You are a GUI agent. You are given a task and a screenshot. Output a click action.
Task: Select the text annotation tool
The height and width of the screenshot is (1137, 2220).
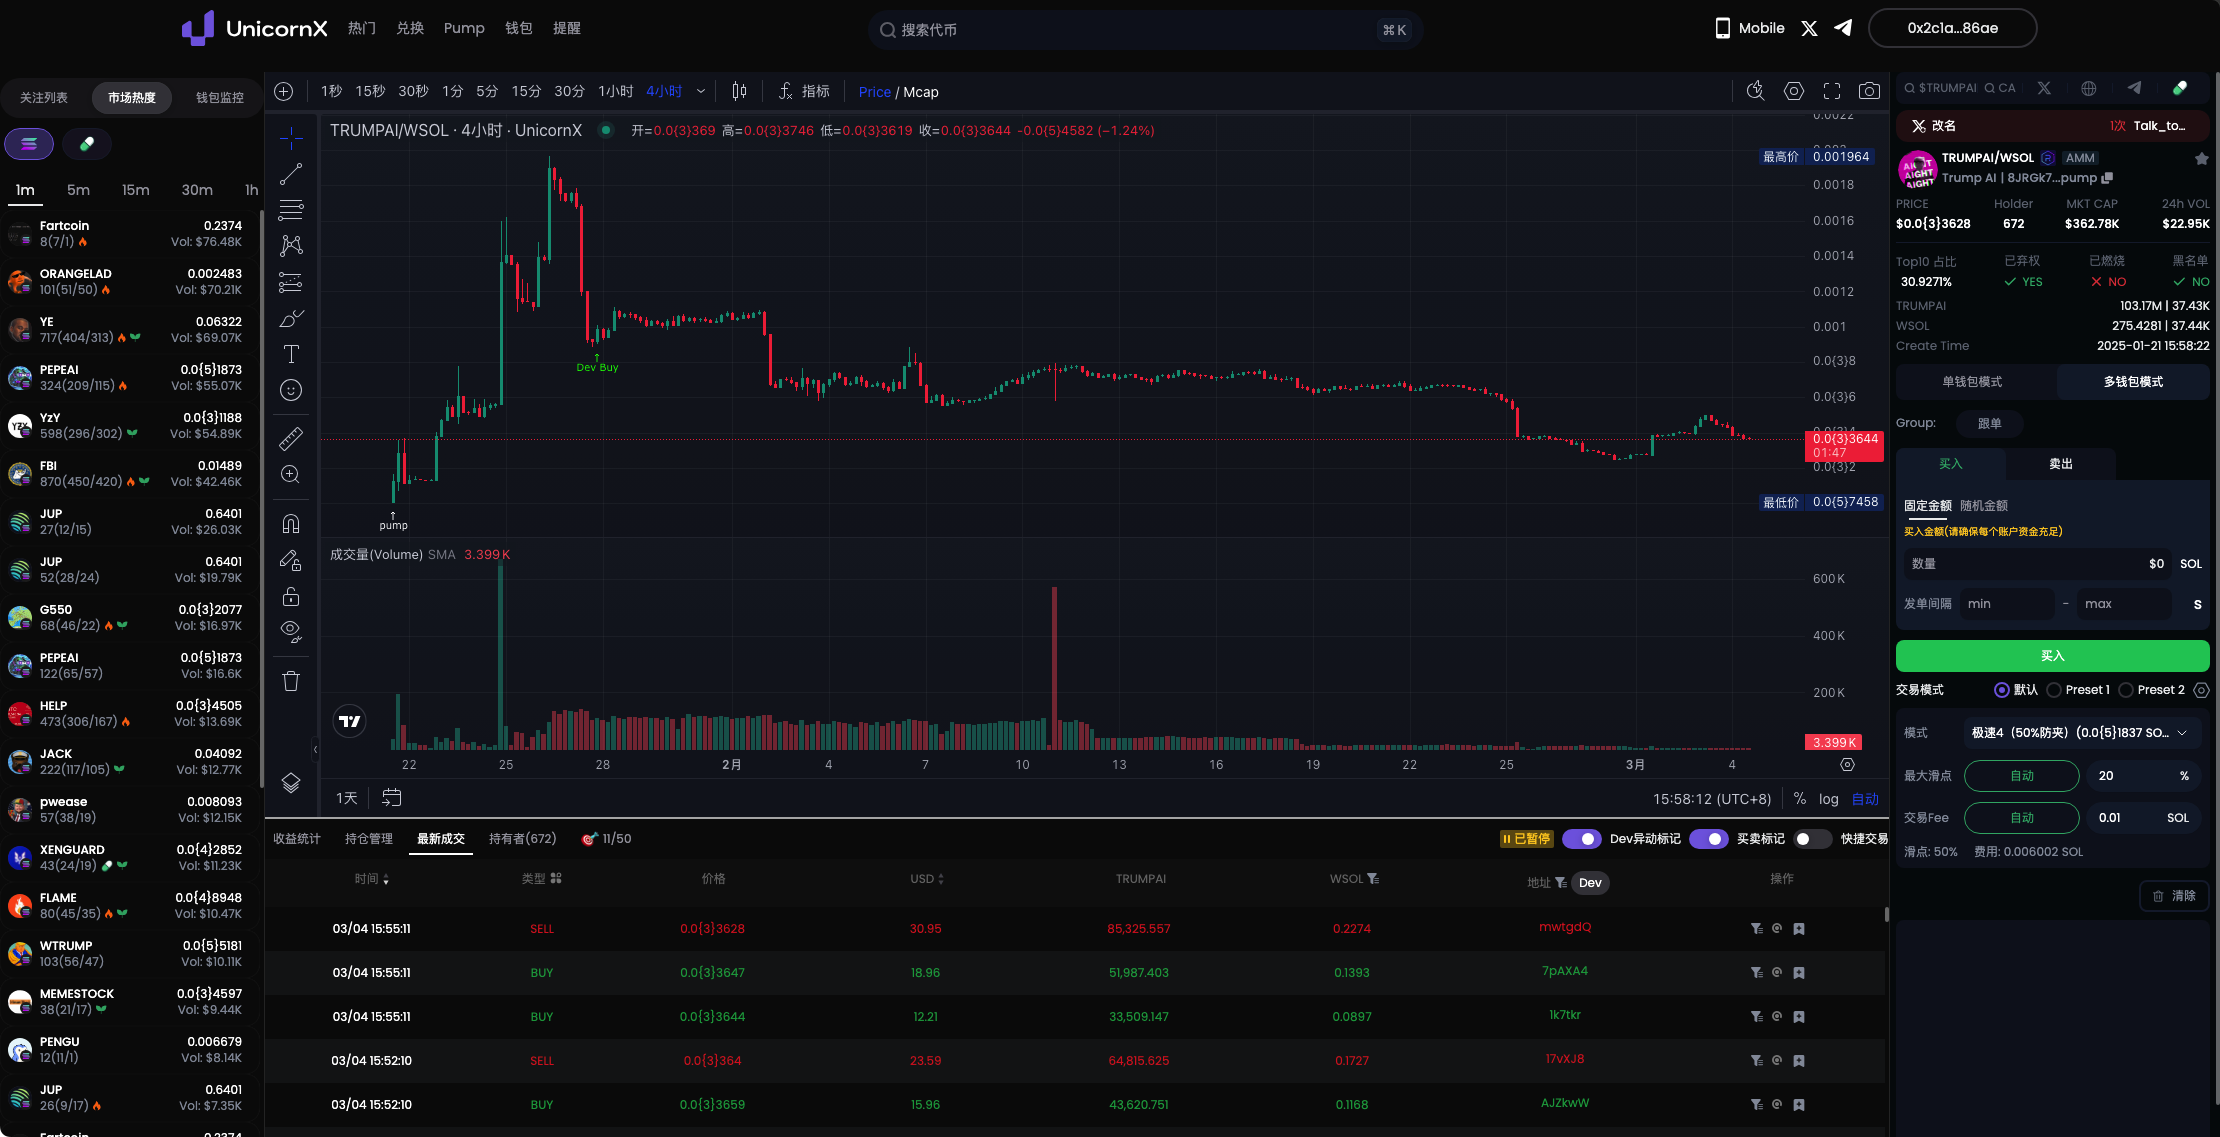[291, 354]
